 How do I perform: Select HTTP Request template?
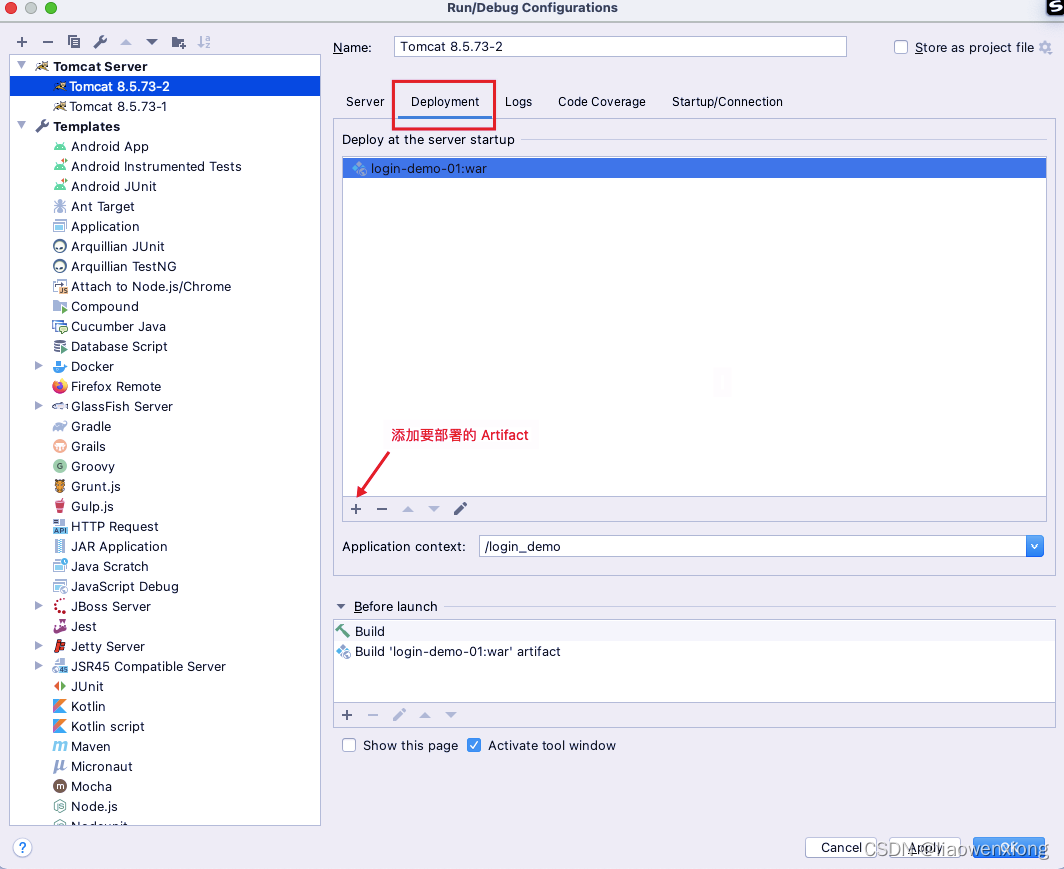(x=106, y=526)
